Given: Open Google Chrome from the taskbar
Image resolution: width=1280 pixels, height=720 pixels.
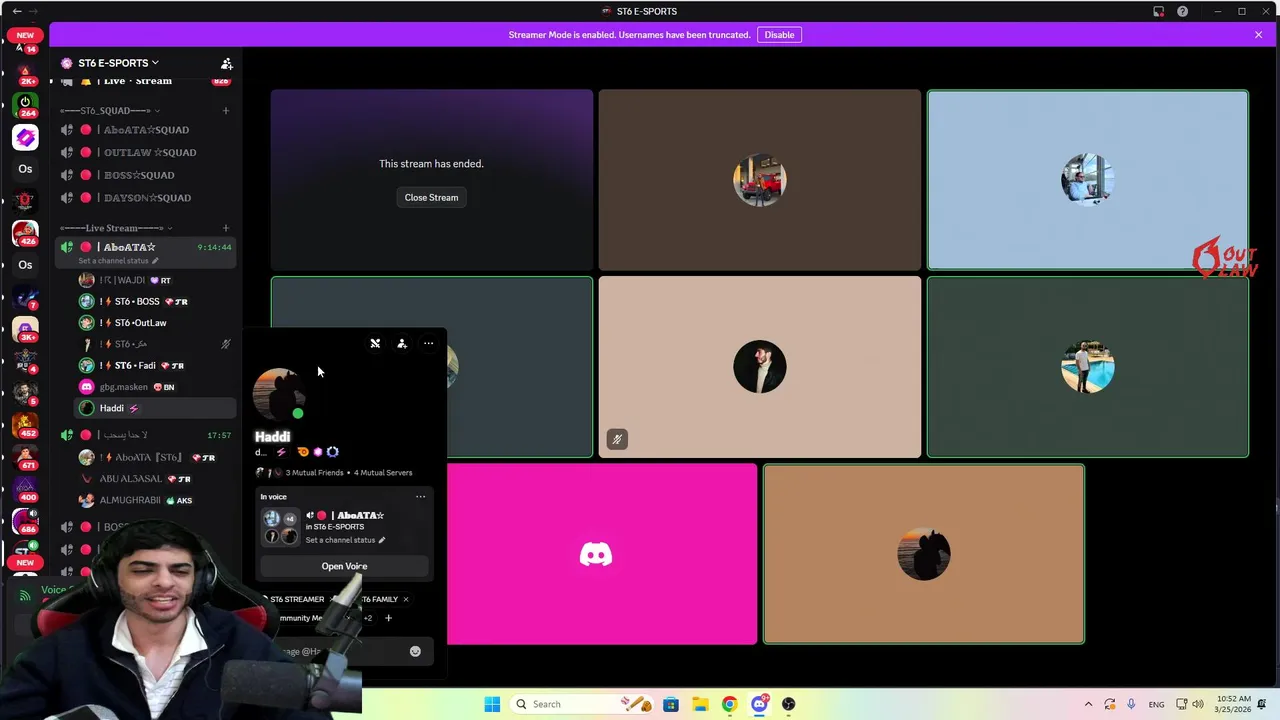Looking at the screenshot, I should [729, 704].
